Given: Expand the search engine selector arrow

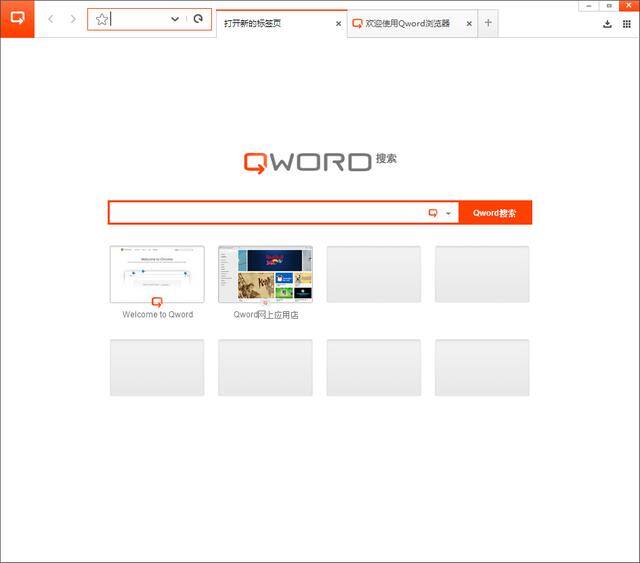Looking at the screenshot, I should (448, 213).
